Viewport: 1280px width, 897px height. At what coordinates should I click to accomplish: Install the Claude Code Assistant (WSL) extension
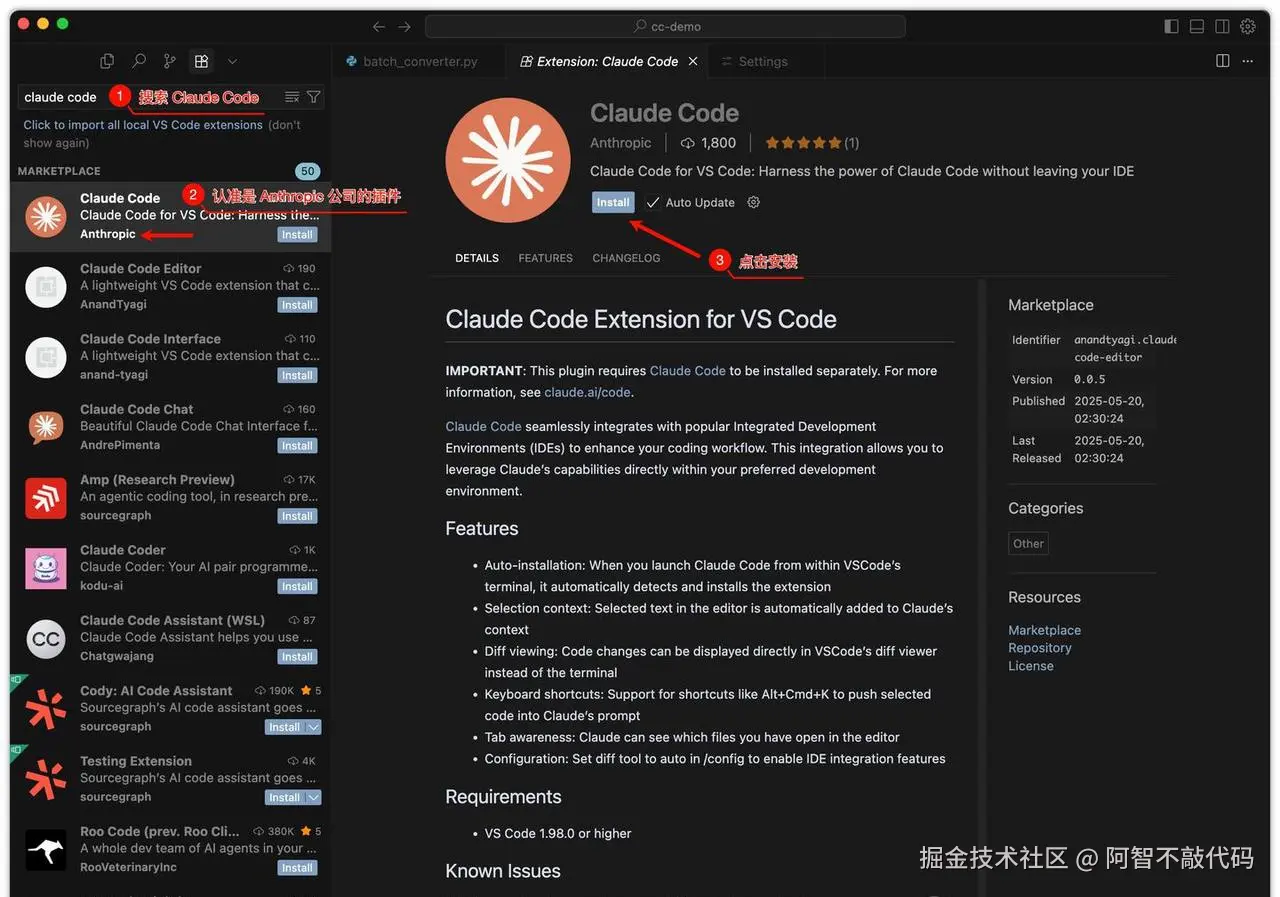pyautogui.click(x=297, y=657)
